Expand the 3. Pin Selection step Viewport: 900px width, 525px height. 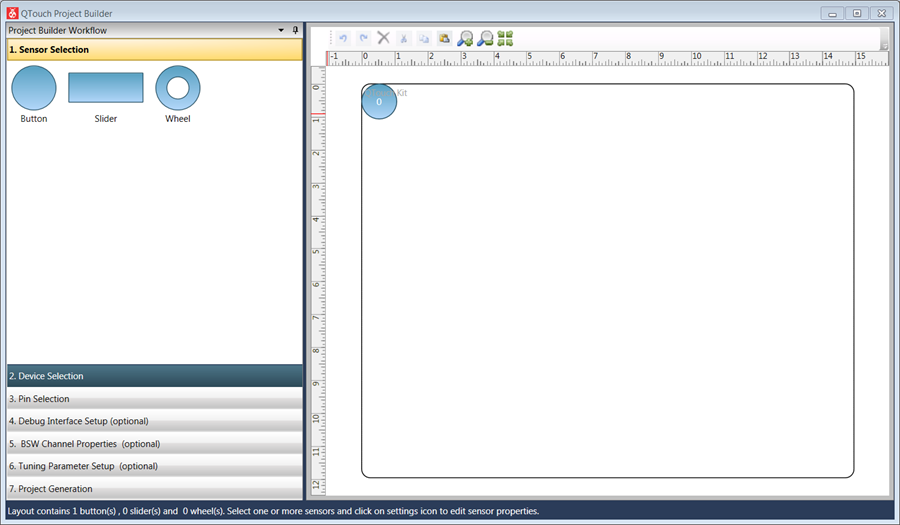[x=154, y=399]
